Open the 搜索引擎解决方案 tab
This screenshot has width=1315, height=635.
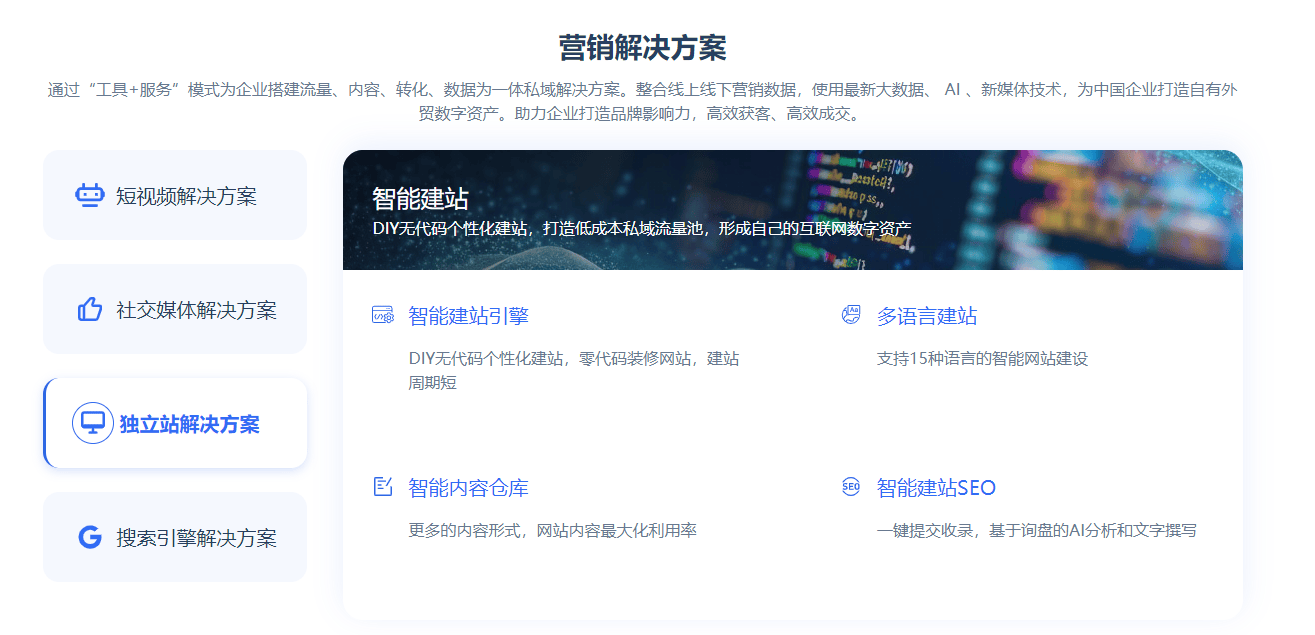point(196,538)
